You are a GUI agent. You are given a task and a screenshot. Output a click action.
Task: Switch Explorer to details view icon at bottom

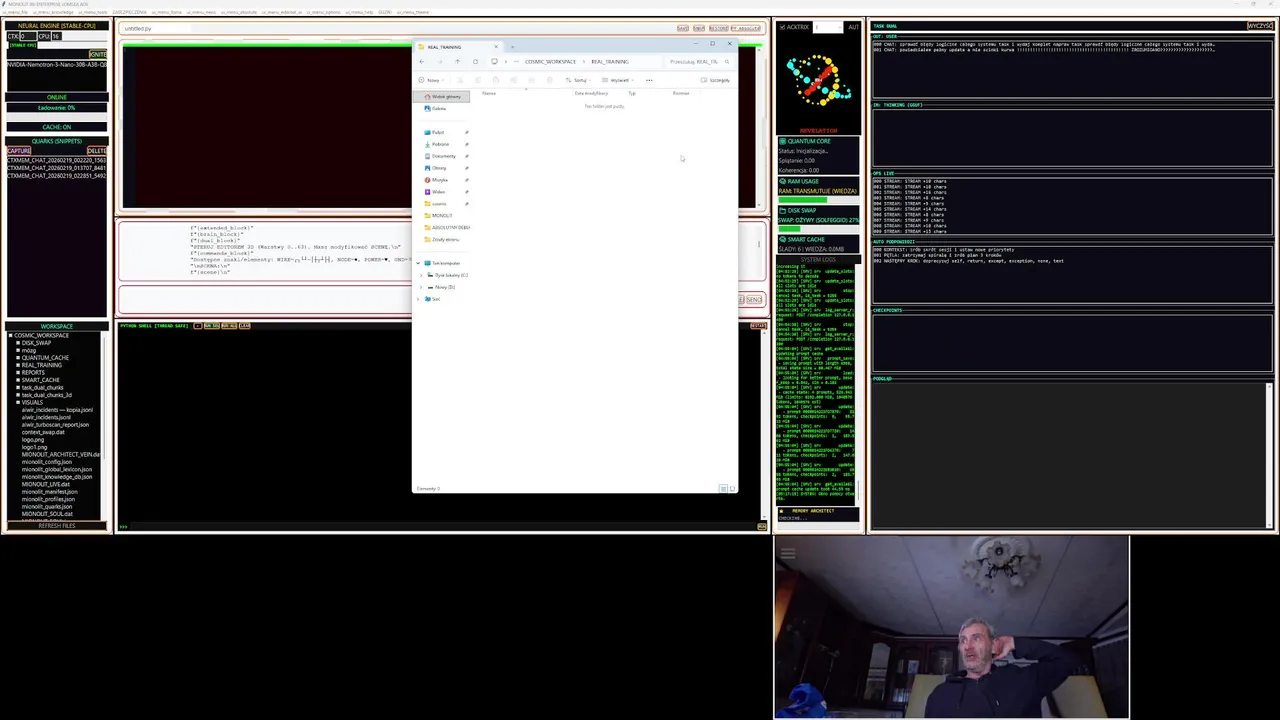click(x=723, y=489)
